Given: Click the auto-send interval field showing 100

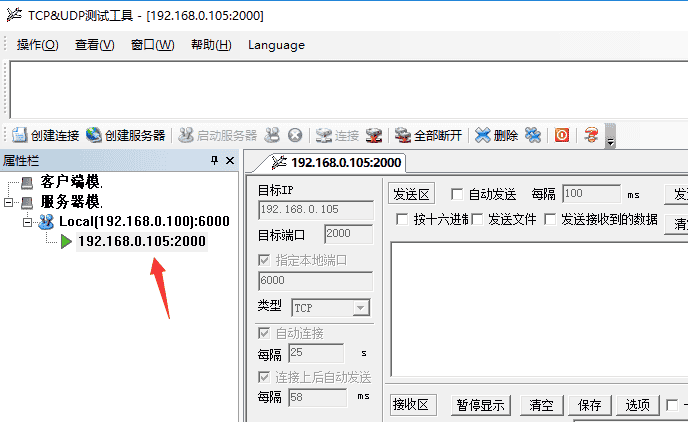Looking at the screenshot, I should click(591, 194).
